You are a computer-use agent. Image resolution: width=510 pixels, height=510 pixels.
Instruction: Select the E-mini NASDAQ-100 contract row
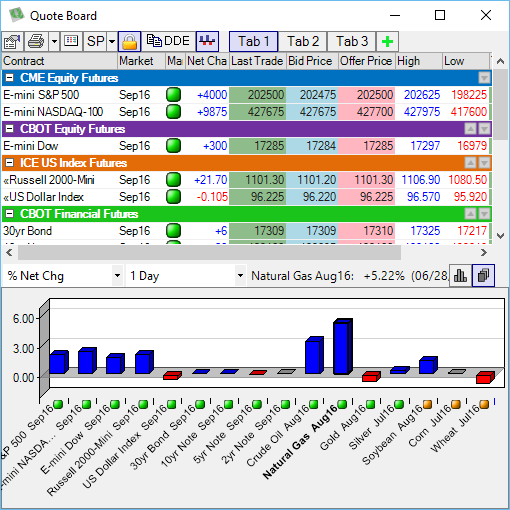(247, 112)
